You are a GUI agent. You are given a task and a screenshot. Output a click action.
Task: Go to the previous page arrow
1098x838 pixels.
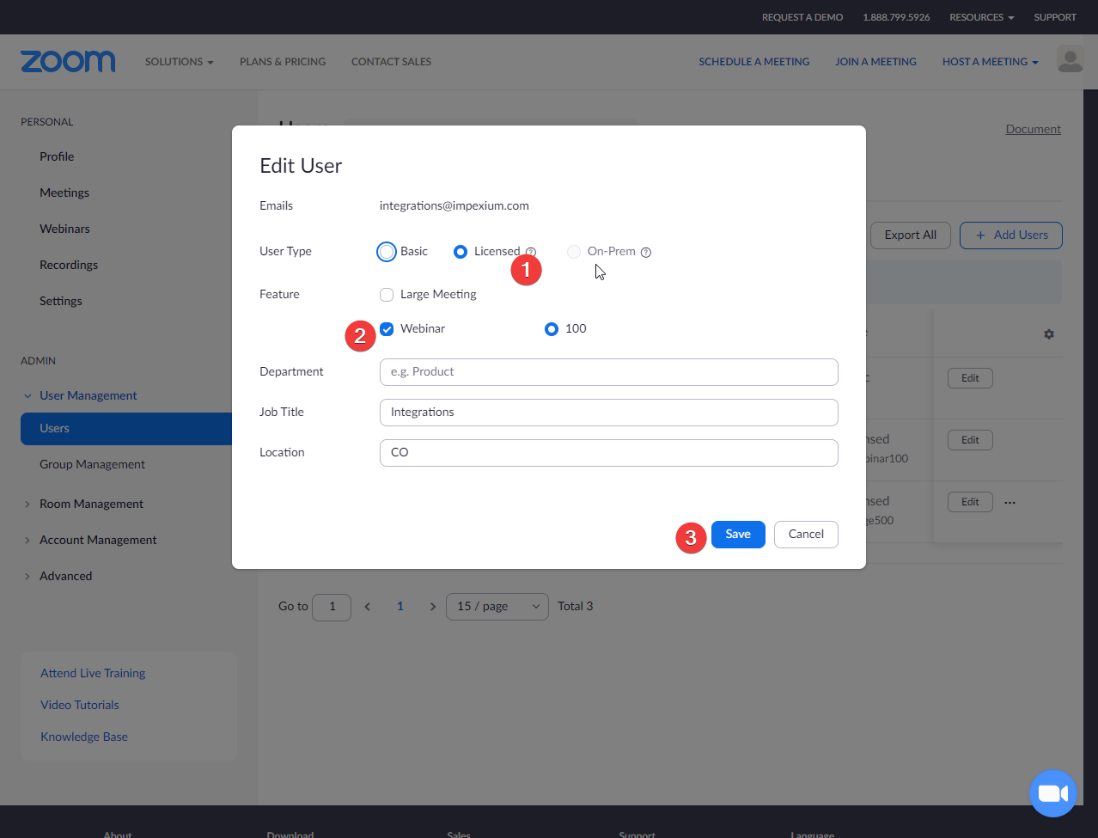[x=367, y=606]
